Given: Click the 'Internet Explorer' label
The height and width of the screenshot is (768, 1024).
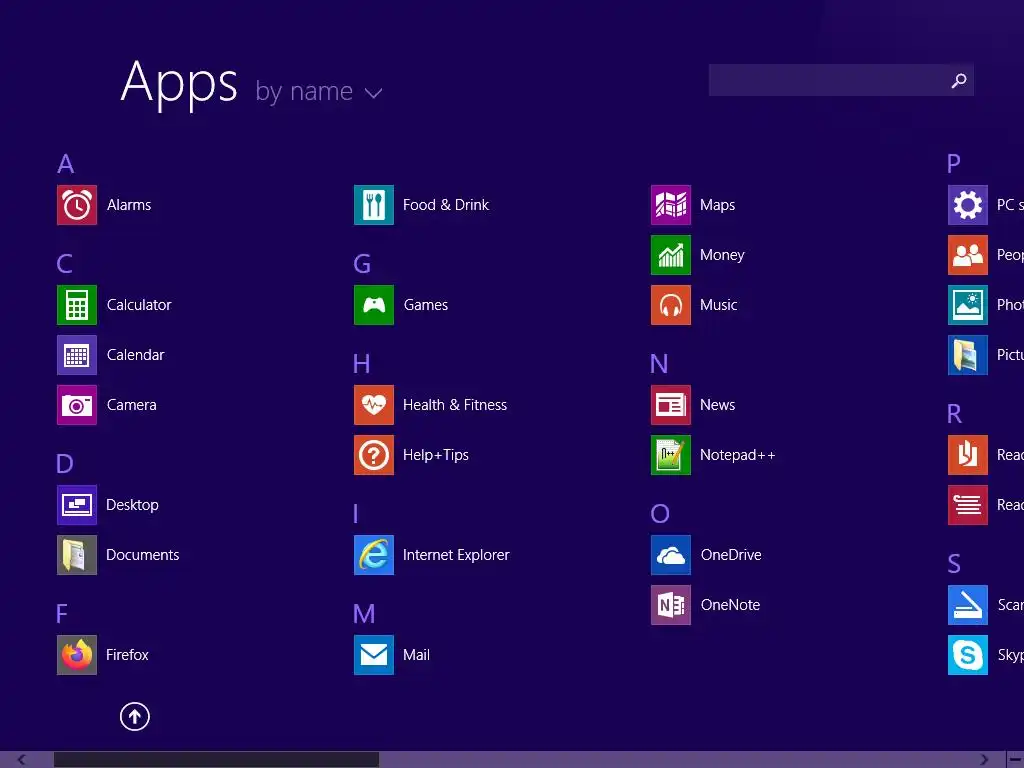Looking at the screenshot, I should pyautogui.click(x=456, y=555).
